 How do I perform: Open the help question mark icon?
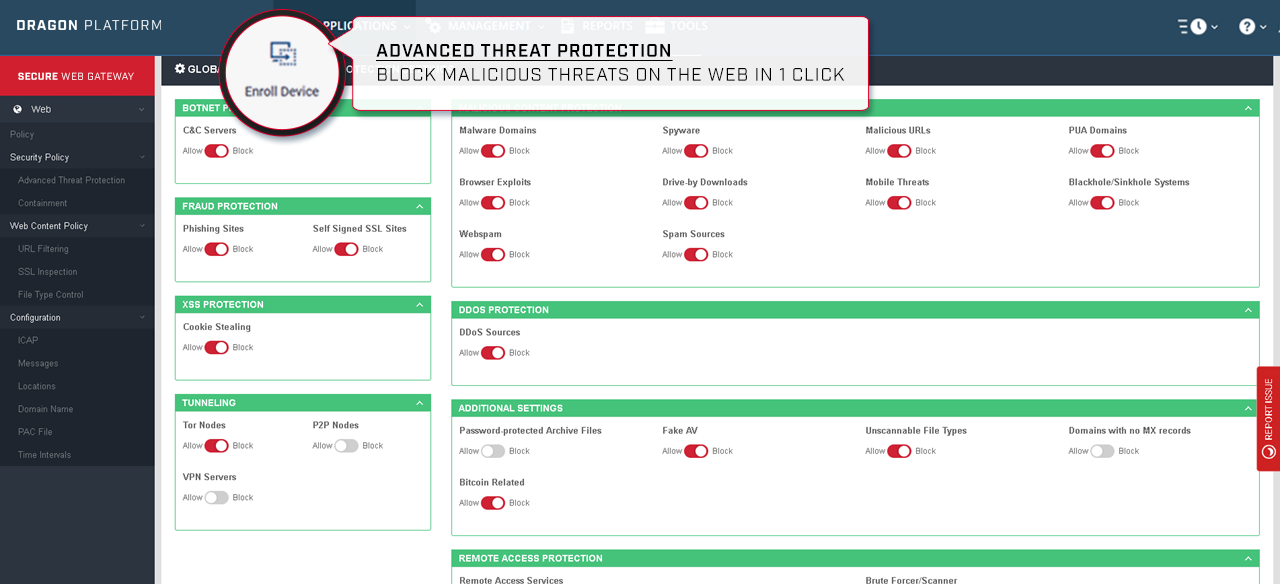coord(1247,27)
